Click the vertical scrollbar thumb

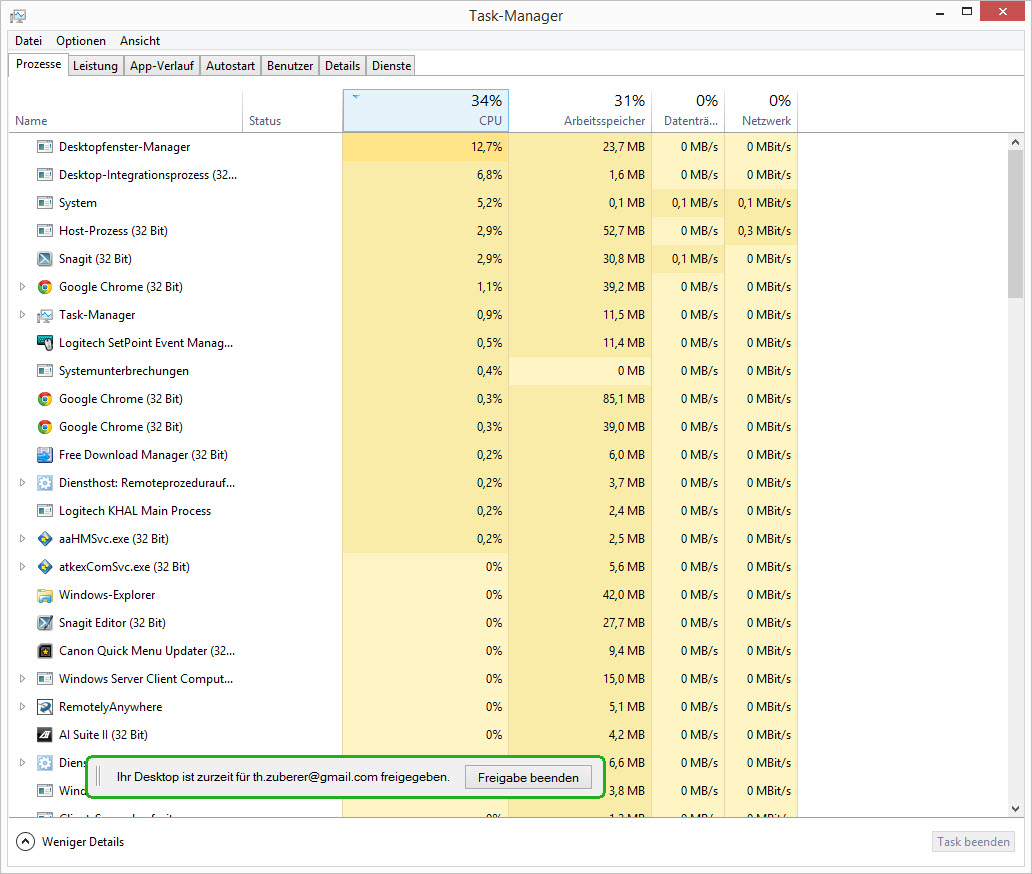pyautogui.click(x=1015, y=224)
